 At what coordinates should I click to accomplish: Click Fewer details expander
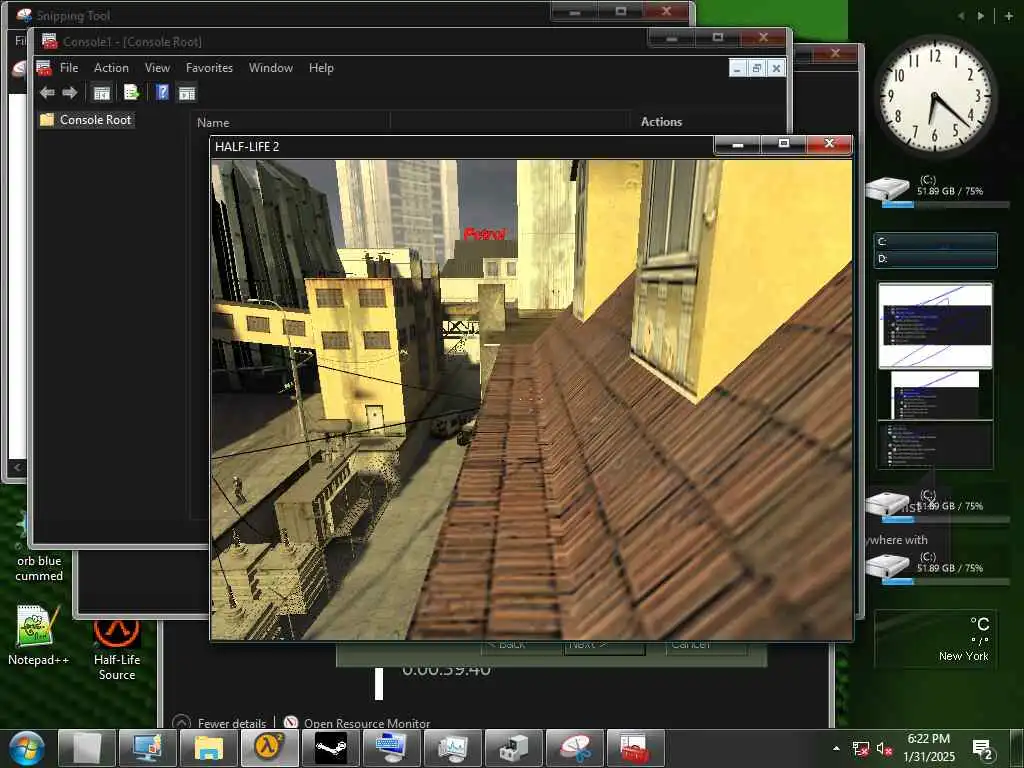(x=219, y=723)
